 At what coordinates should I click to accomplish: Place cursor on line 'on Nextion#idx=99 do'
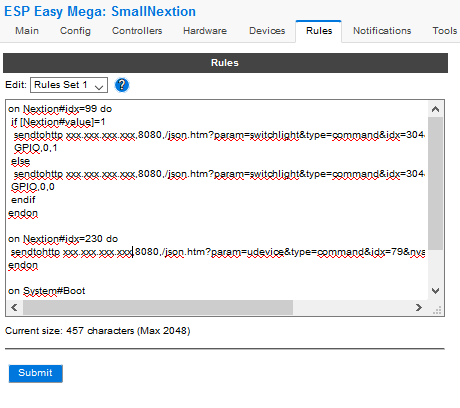point(60,109)
